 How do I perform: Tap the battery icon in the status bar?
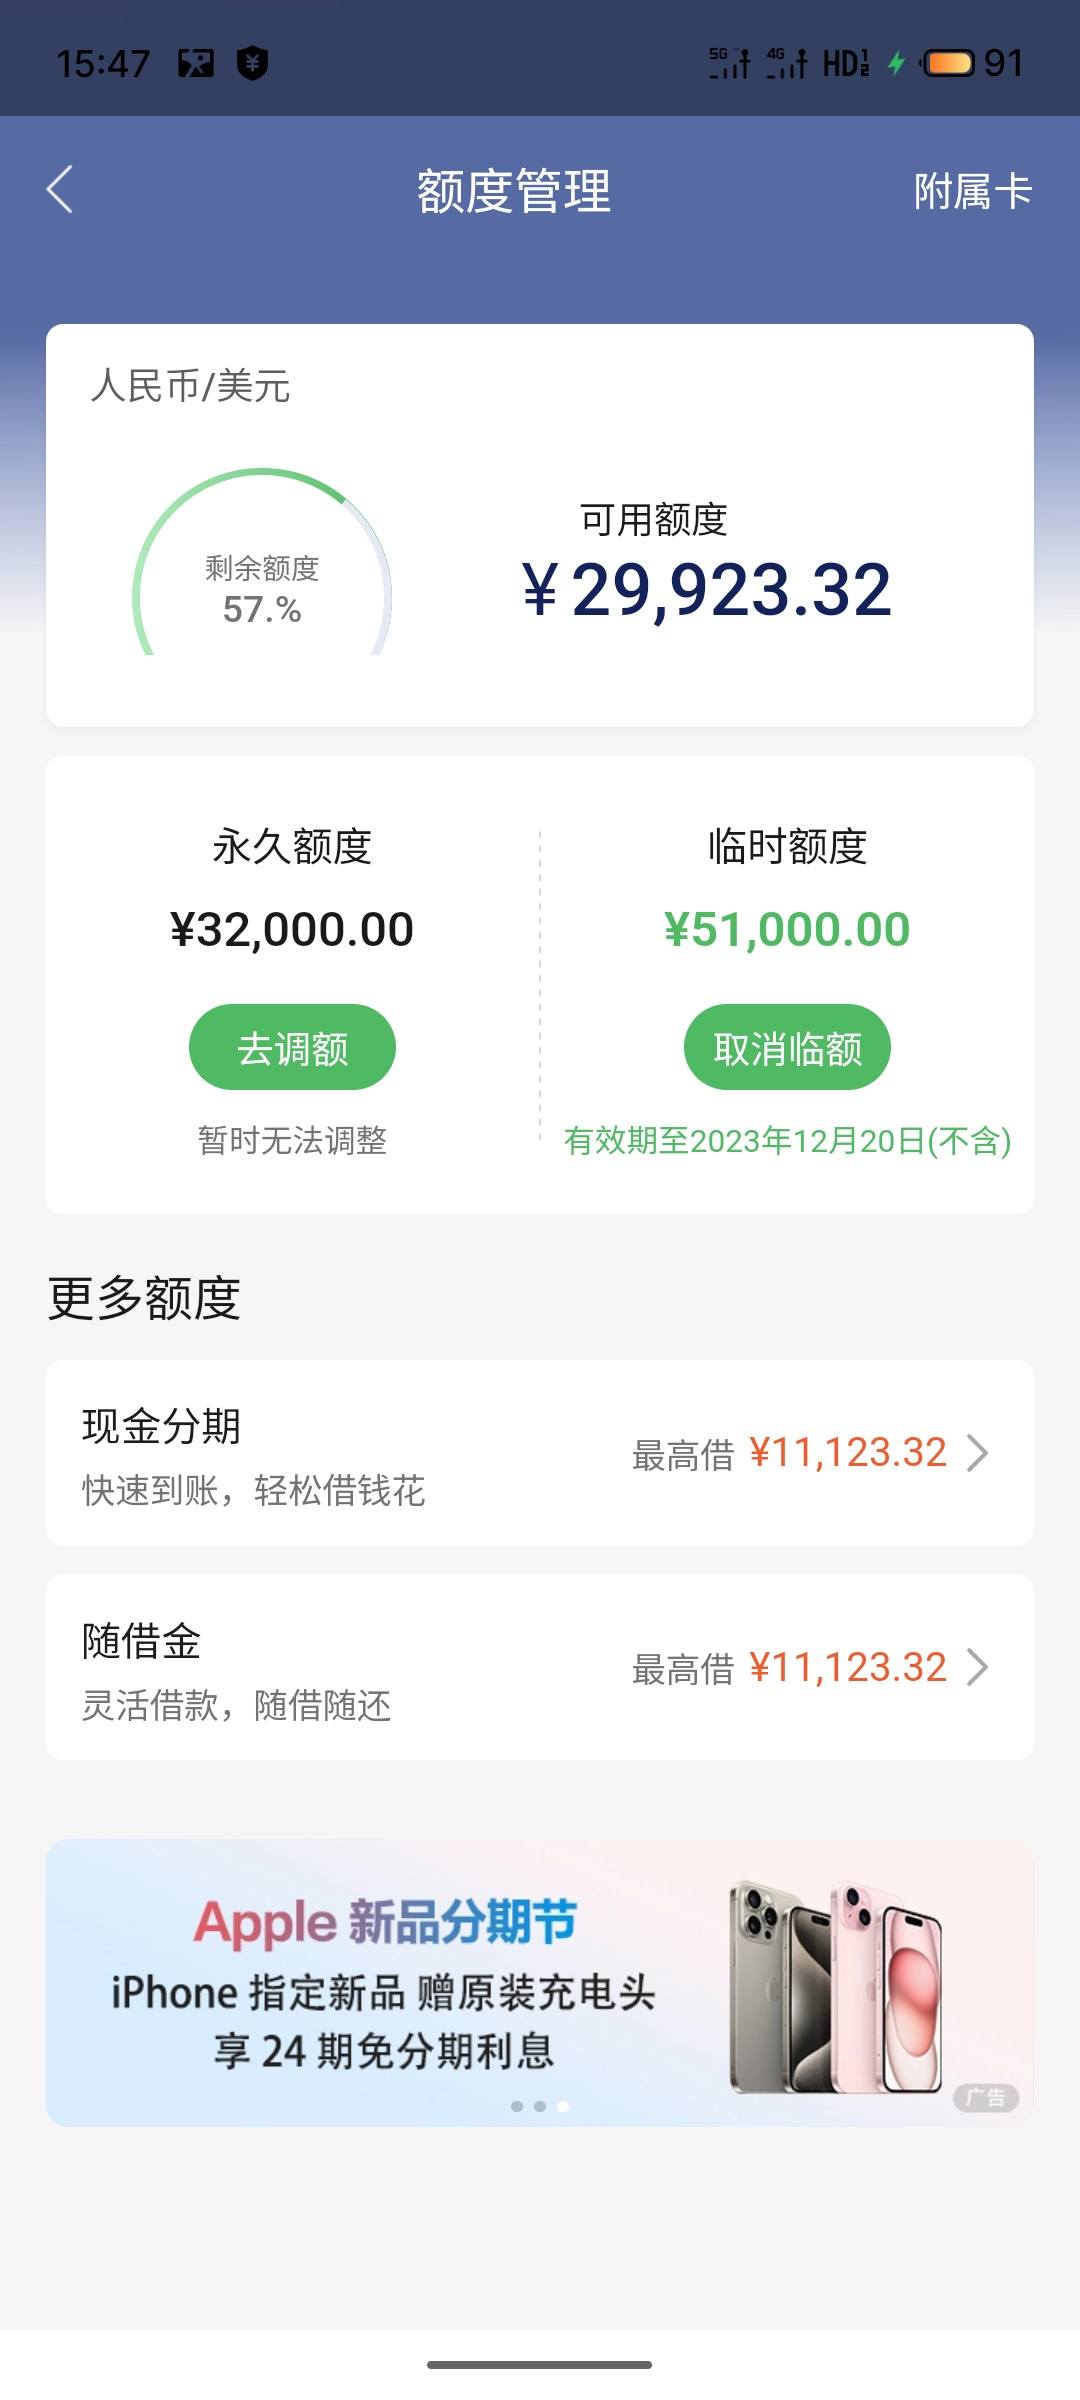coord(946,63)
